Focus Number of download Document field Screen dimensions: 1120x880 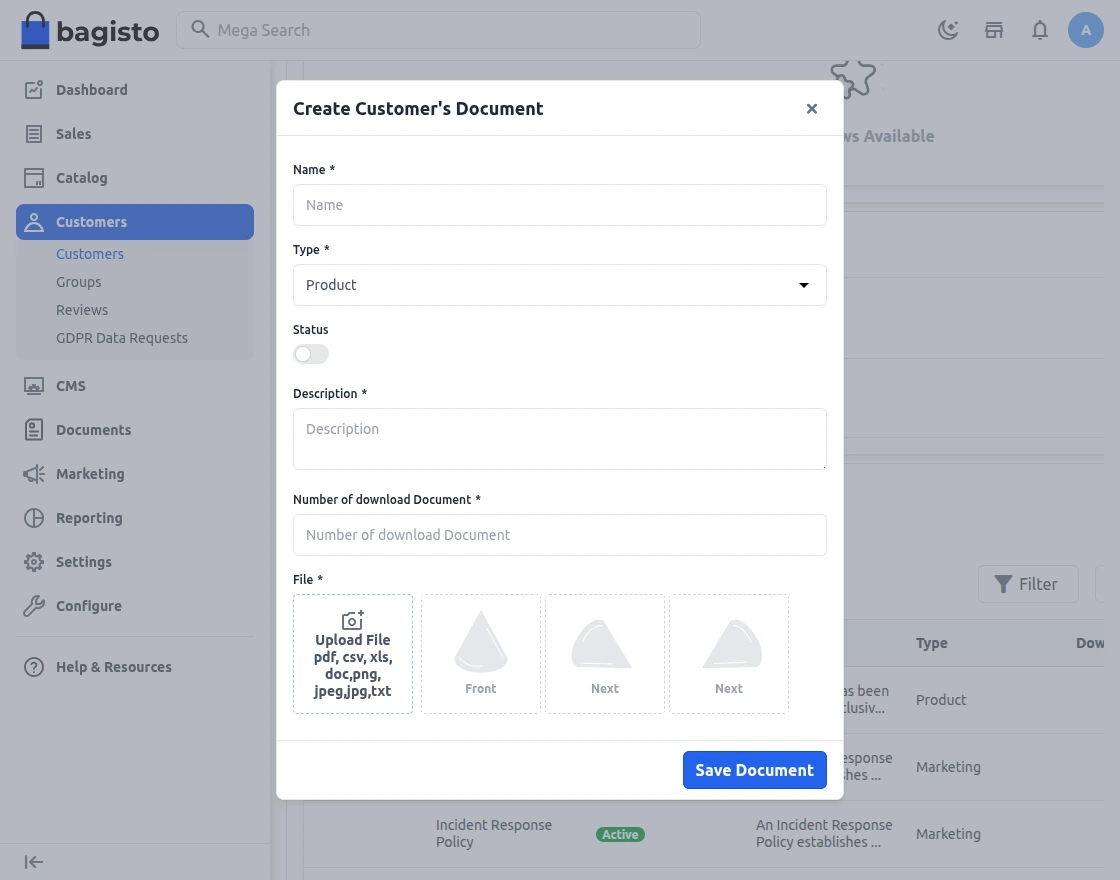click(559, 535)
